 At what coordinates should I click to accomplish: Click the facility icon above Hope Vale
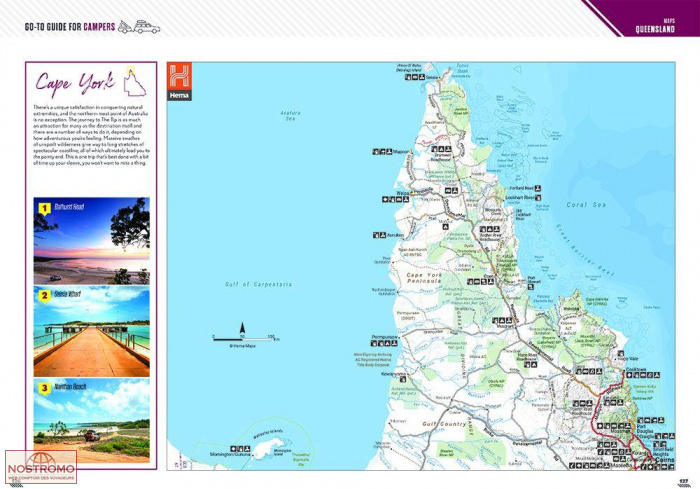pyautogui.click(x=621, y=353)
